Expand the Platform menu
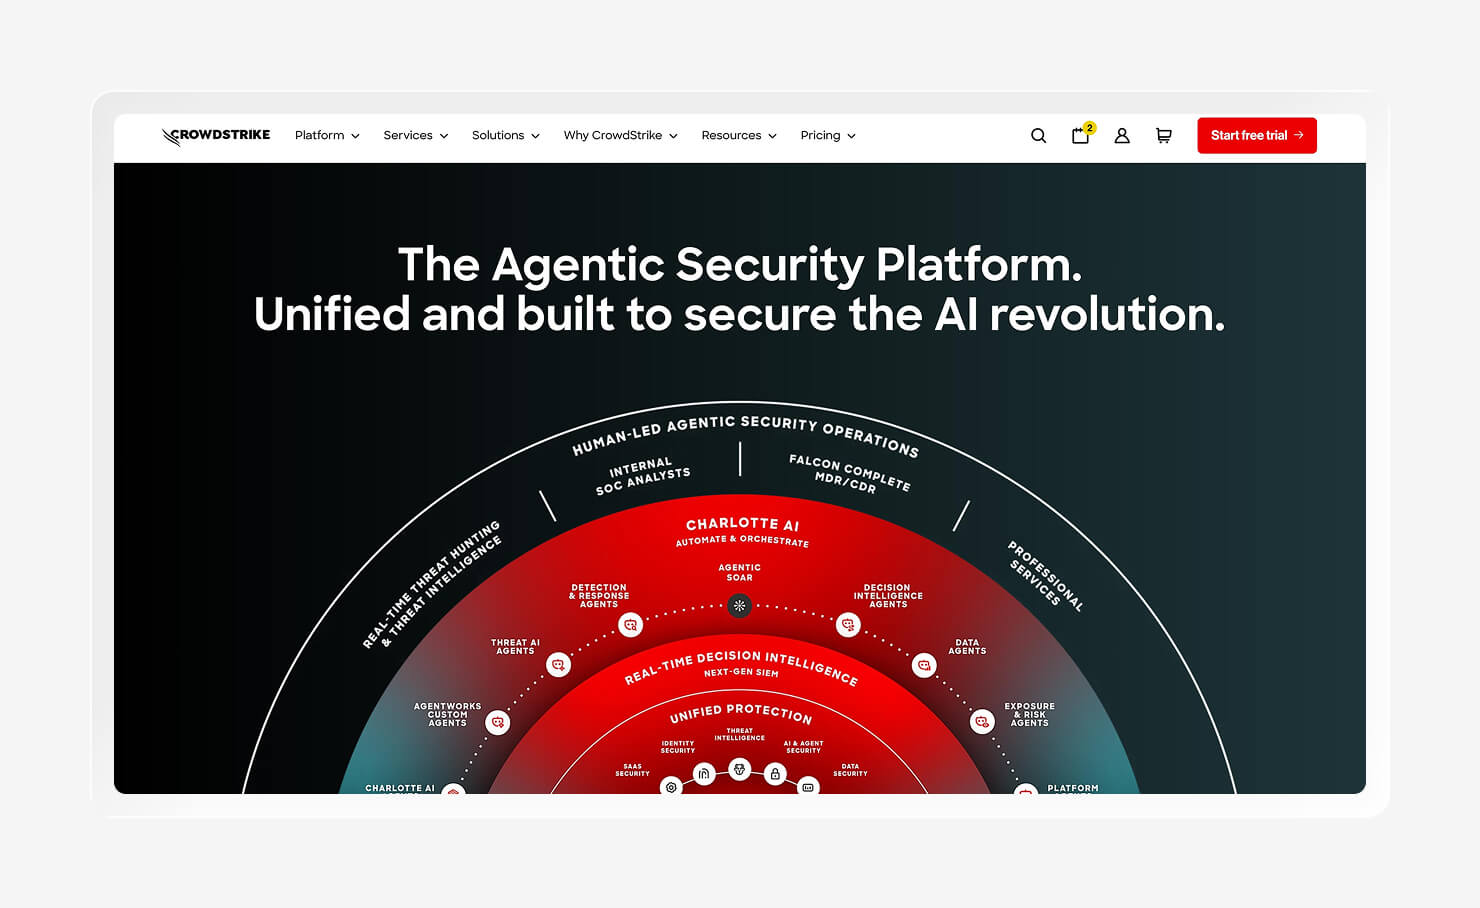Image resolution: width=1480 pixels, height=908 pixels. pyautogui.click(x=327, y=136)
